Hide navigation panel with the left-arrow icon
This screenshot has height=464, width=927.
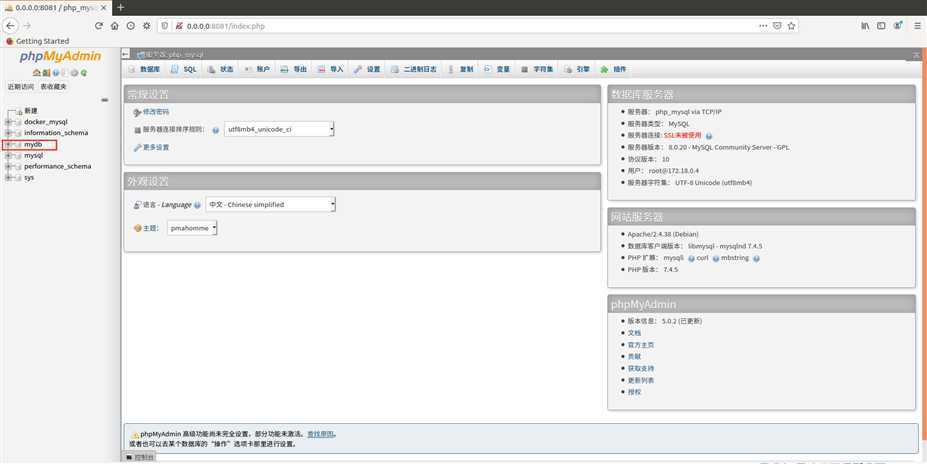(125, 54)
